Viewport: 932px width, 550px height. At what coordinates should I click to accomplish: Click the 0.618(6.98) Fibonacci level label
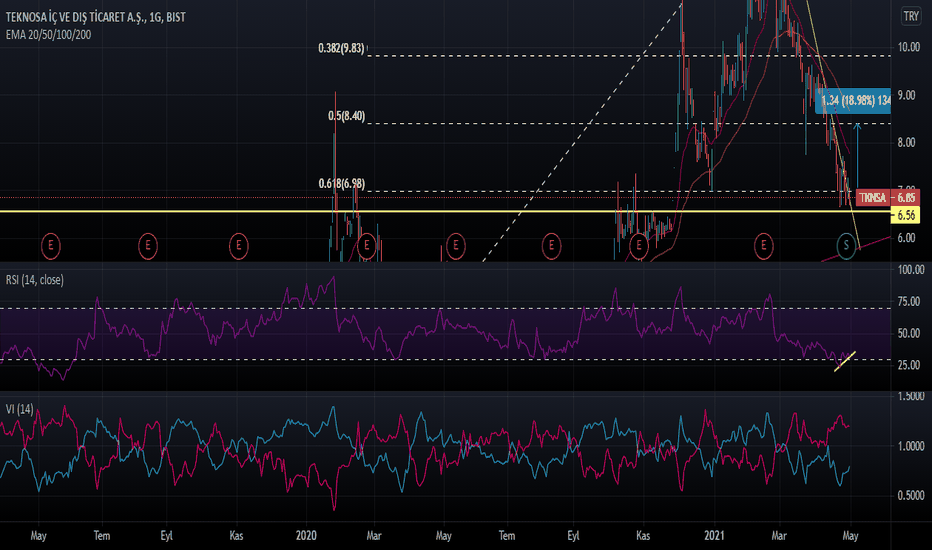(342, 184)
